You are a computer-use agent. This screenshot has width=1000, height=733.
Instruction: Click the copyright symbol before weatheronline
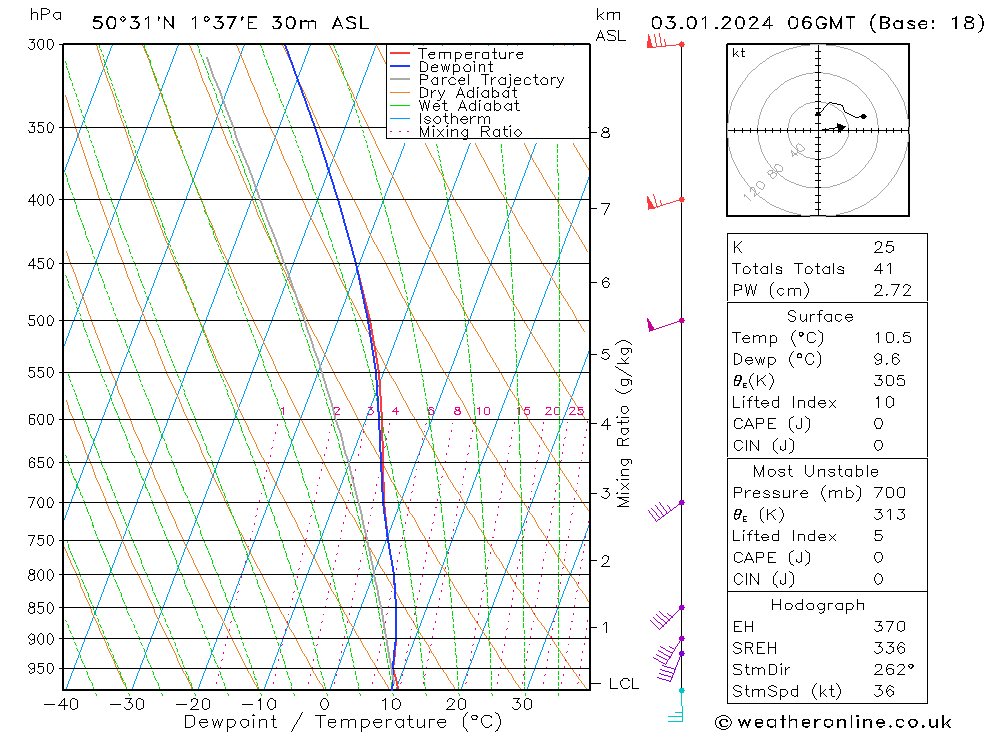click(x=723, y=722)
